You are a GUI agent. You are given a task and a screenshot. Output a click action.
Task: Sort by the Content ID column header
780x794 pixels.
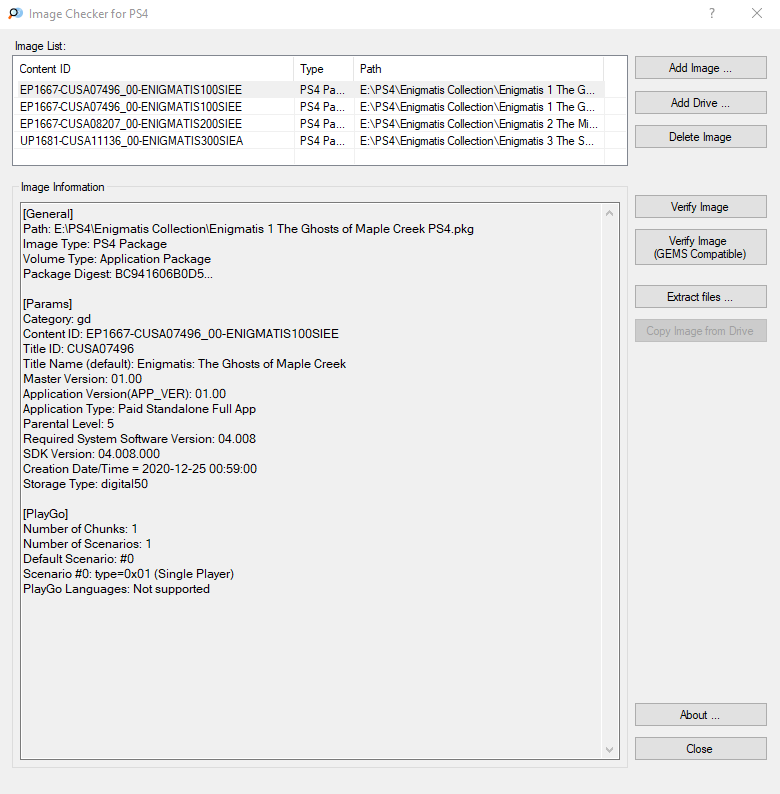tap(155, 69)
